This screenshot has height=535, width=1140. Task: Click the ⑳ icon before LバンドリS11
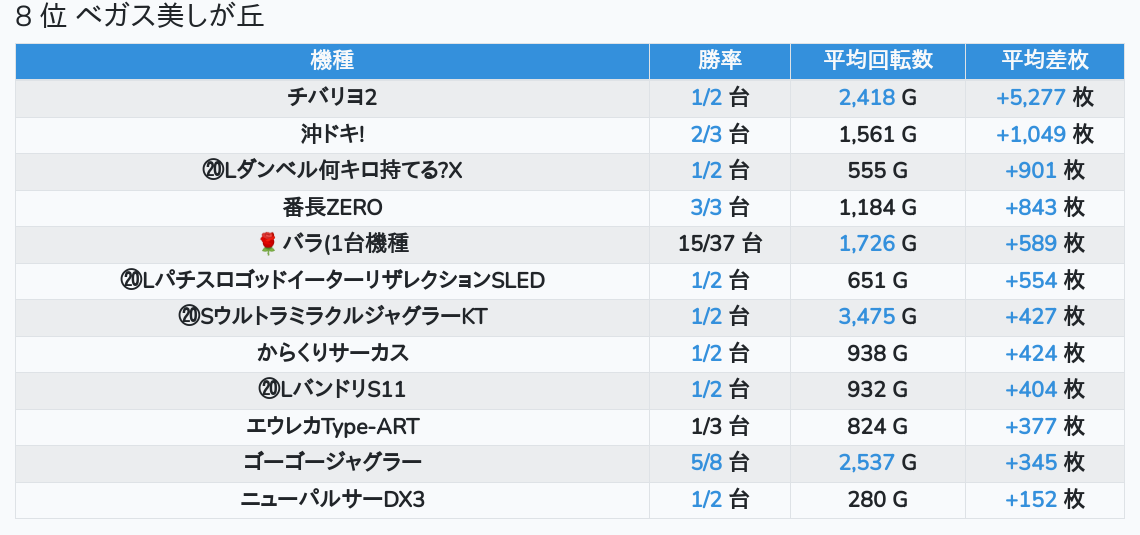point(269,390)
